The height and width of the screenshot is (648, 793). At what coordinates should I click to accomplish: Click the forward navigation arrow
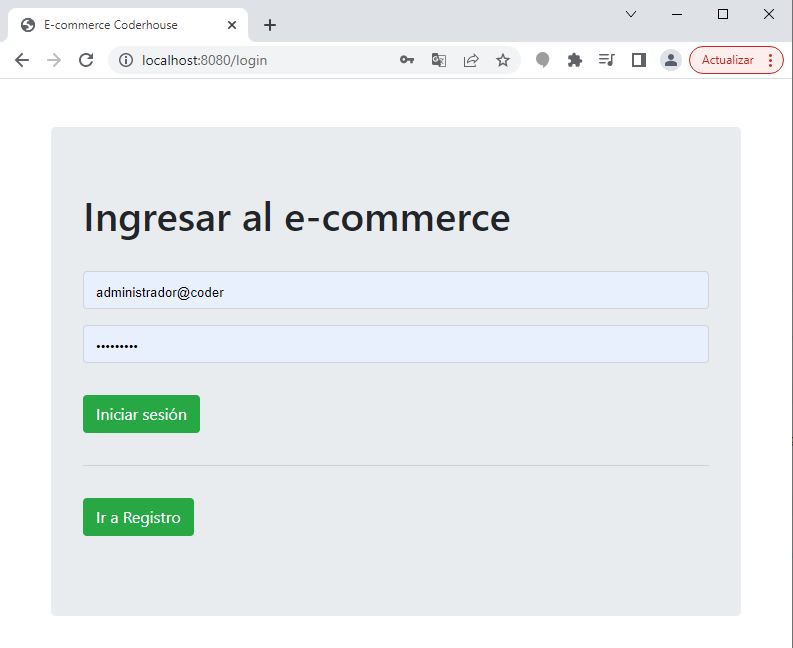54,60
